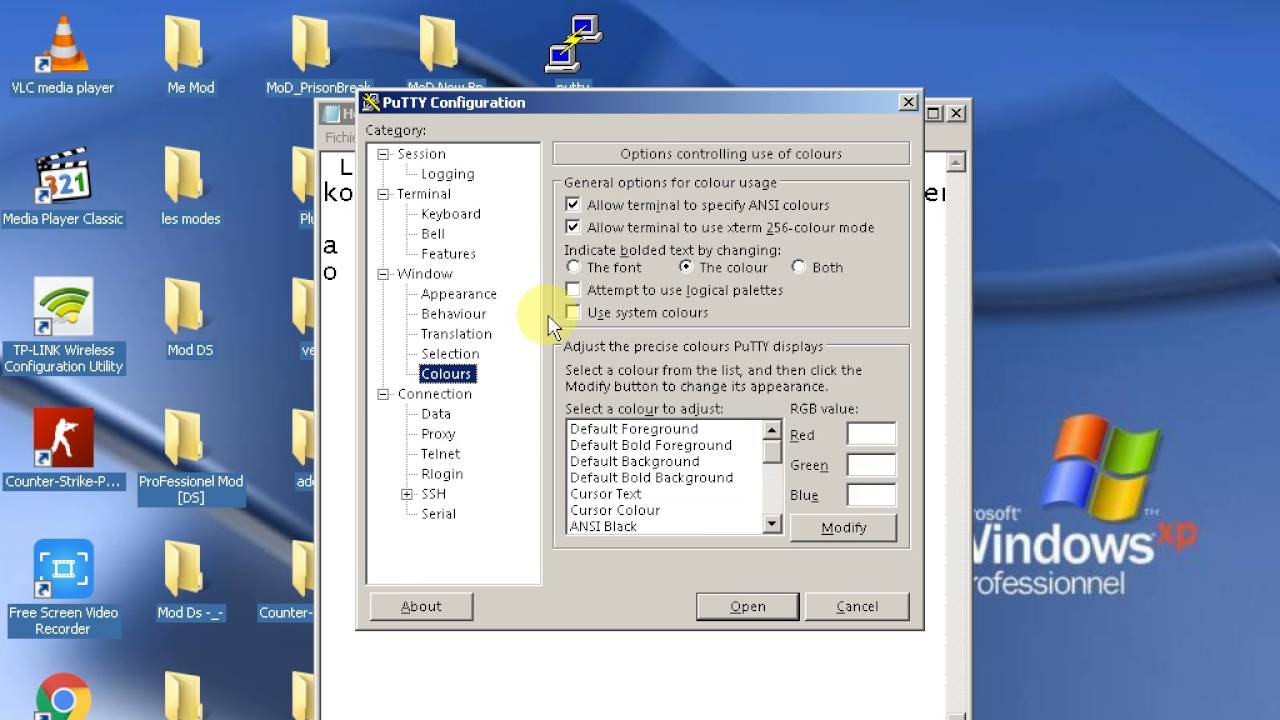
Task: Click the Open button
Action: 747,606
